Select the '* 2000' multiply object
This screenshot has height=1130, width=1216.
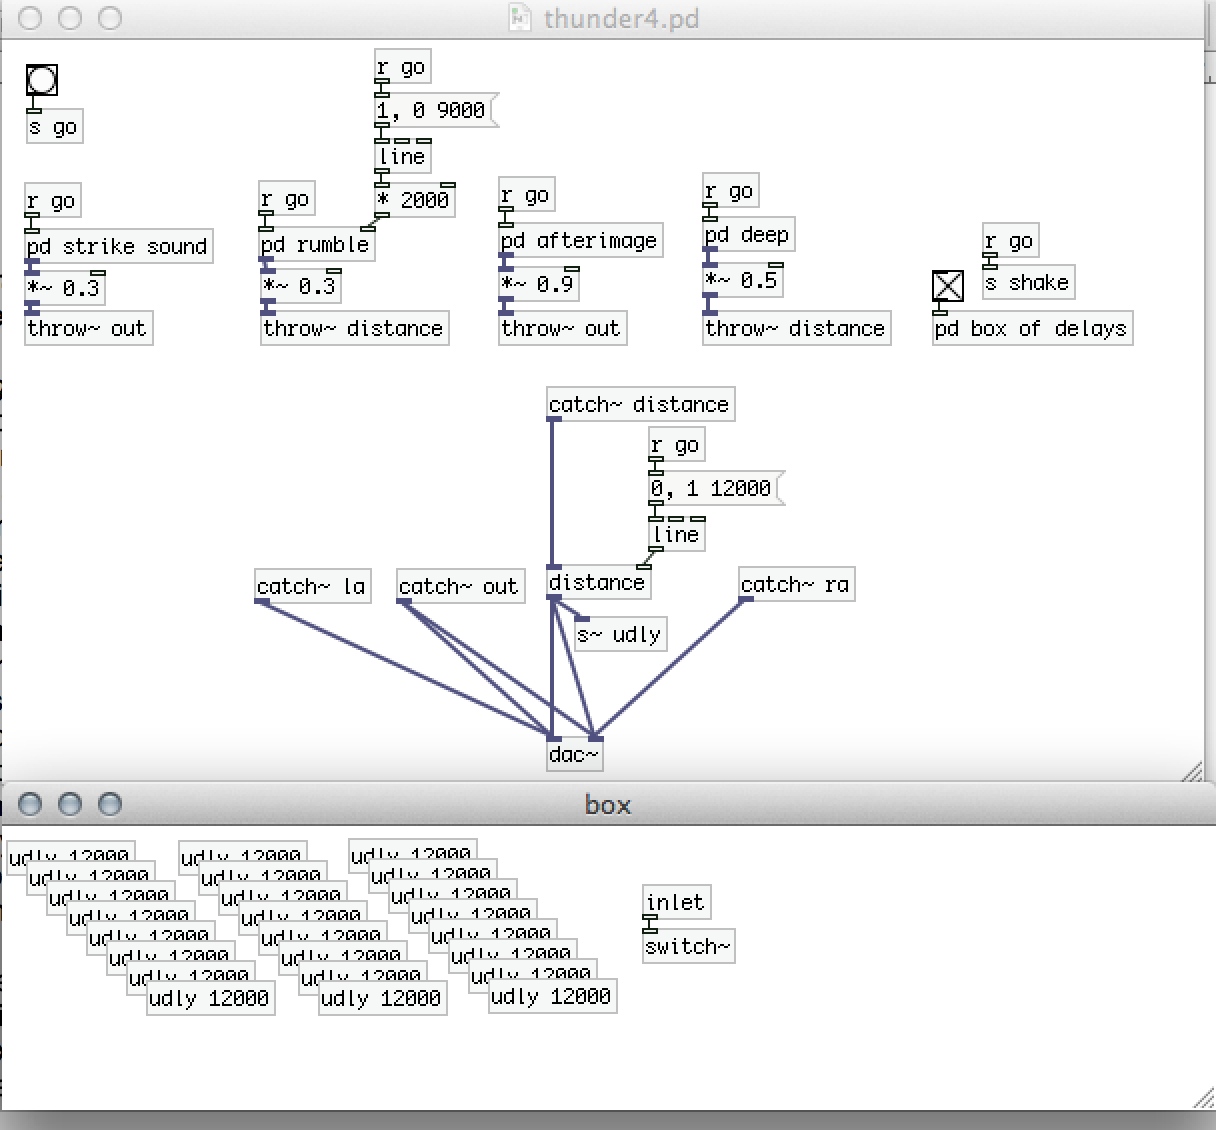pyautogui.click(x=415, y=200)
